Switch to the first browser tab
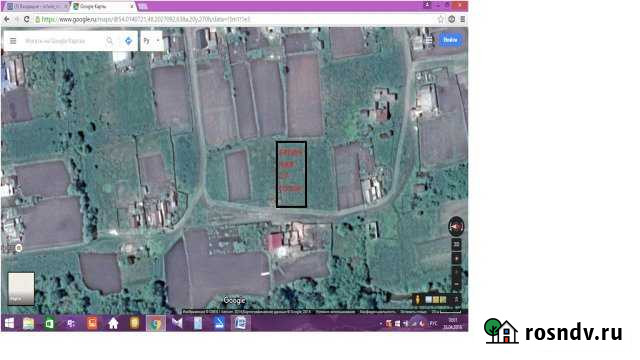This screenshot has width=640, height=360. click(x=36, y=7)
